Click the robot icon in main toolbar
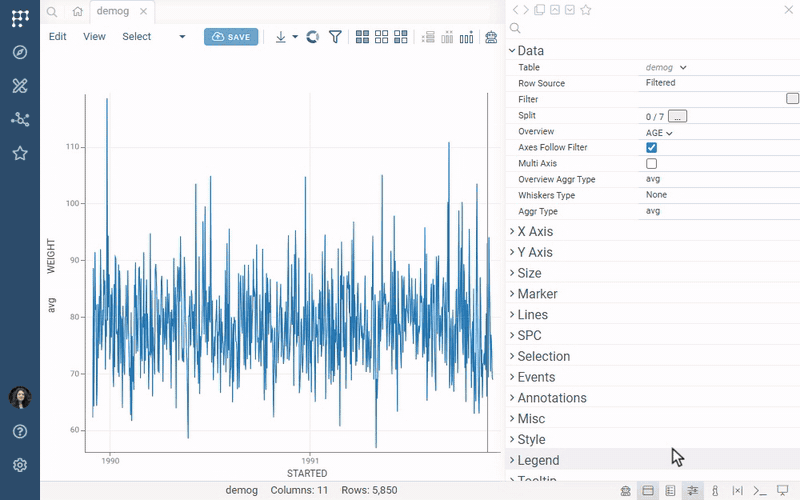Image resolution: width=800 pixels, height=500 pixels. (x=491, y=37)
